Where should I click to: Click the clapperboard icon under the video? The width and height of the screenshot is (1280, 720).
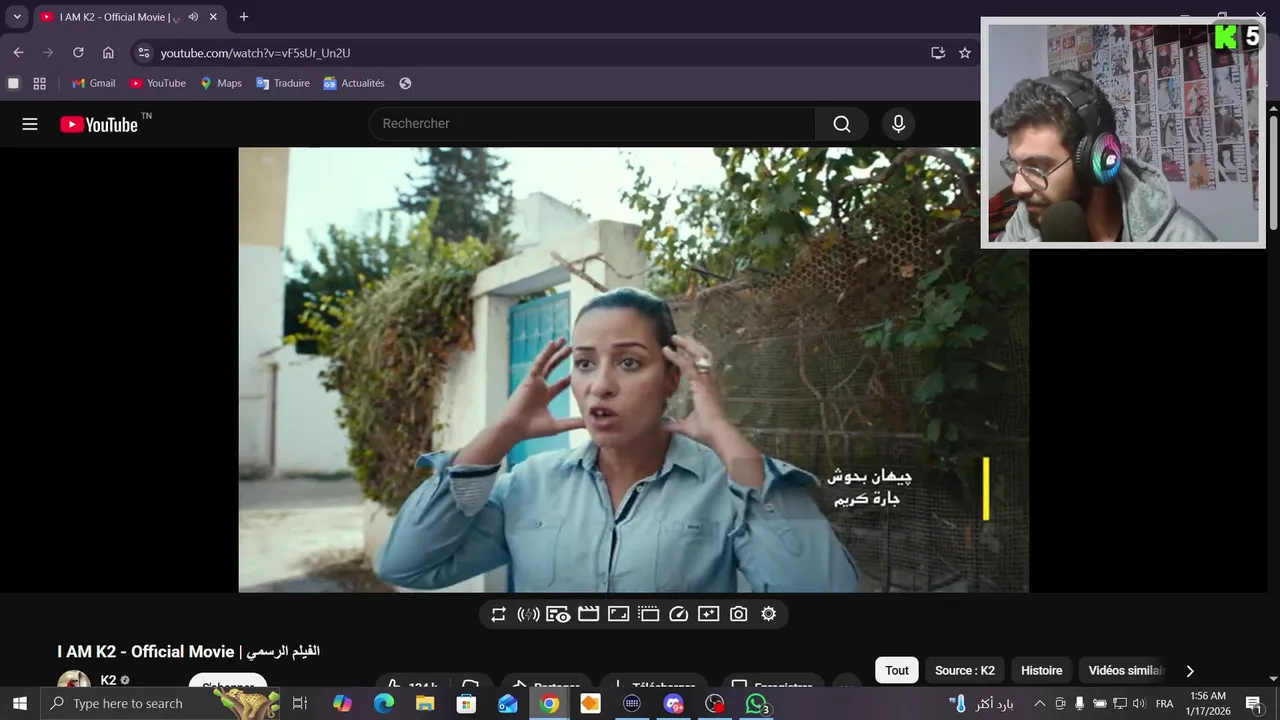tap(588, 614)
